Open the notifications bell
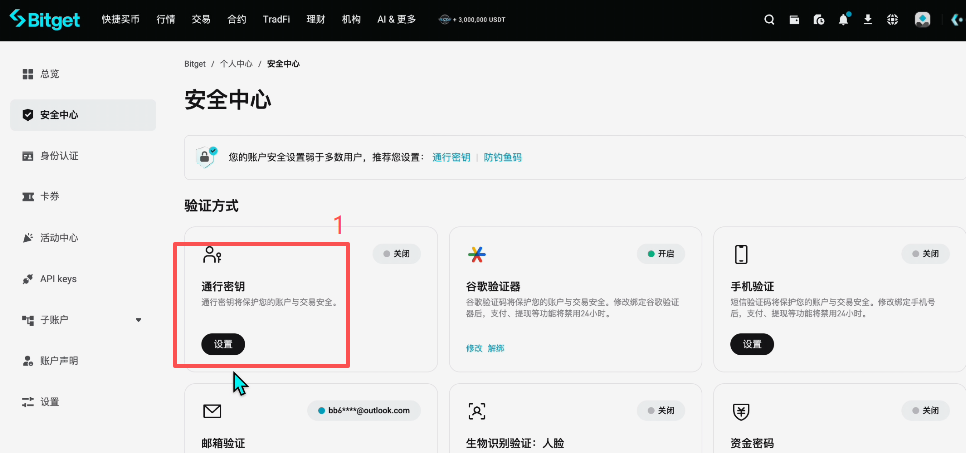Screen dimensions: 966x453 (843, 19)
